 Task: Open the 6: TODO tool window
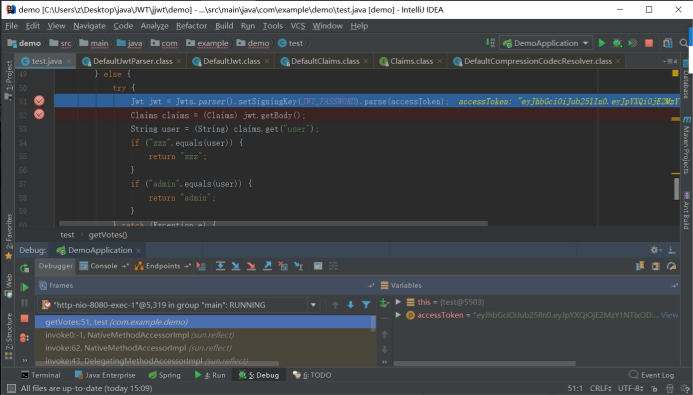pyautogui.click(x=312, y=375)
